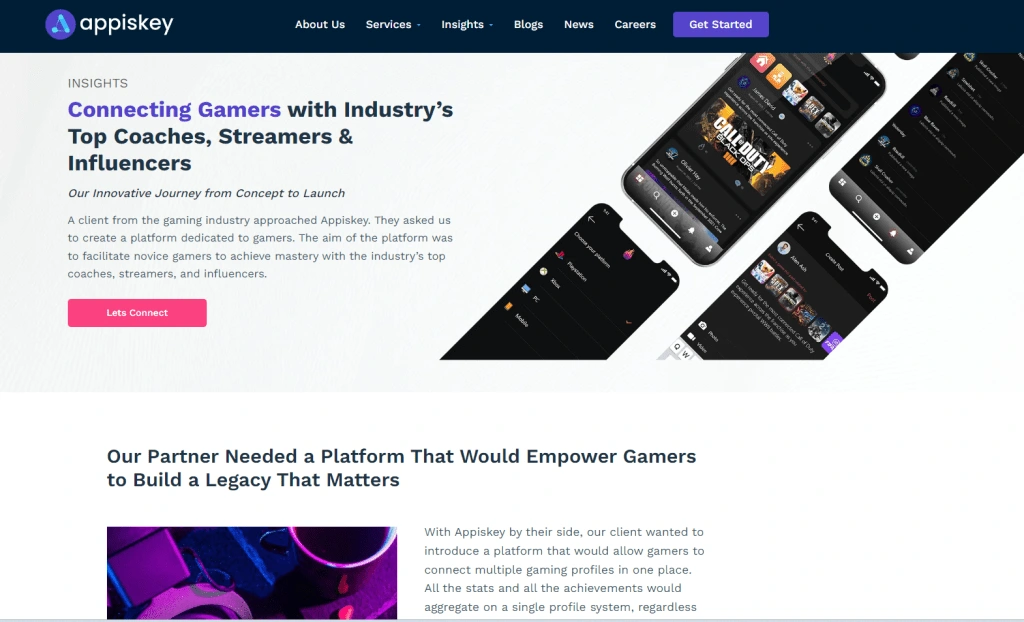Expand the Insights dropdown menu

[467, 24]
